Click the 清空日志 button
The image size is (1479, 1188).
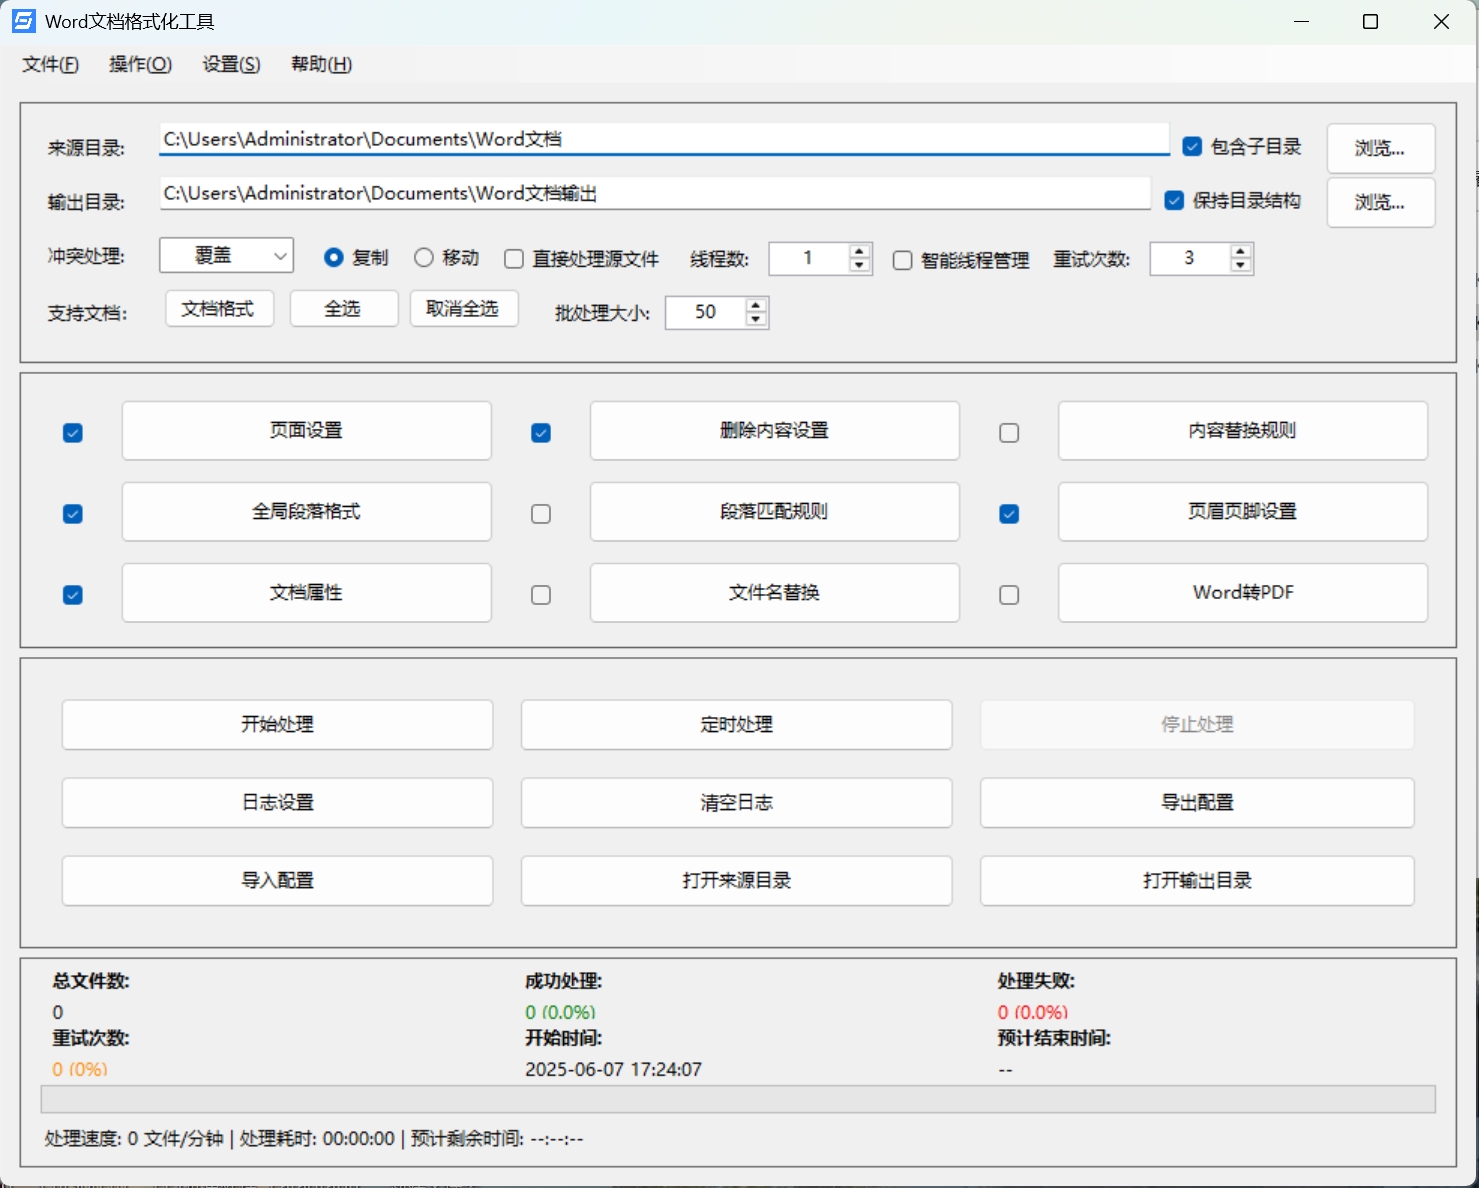click(x=737, y=803)
